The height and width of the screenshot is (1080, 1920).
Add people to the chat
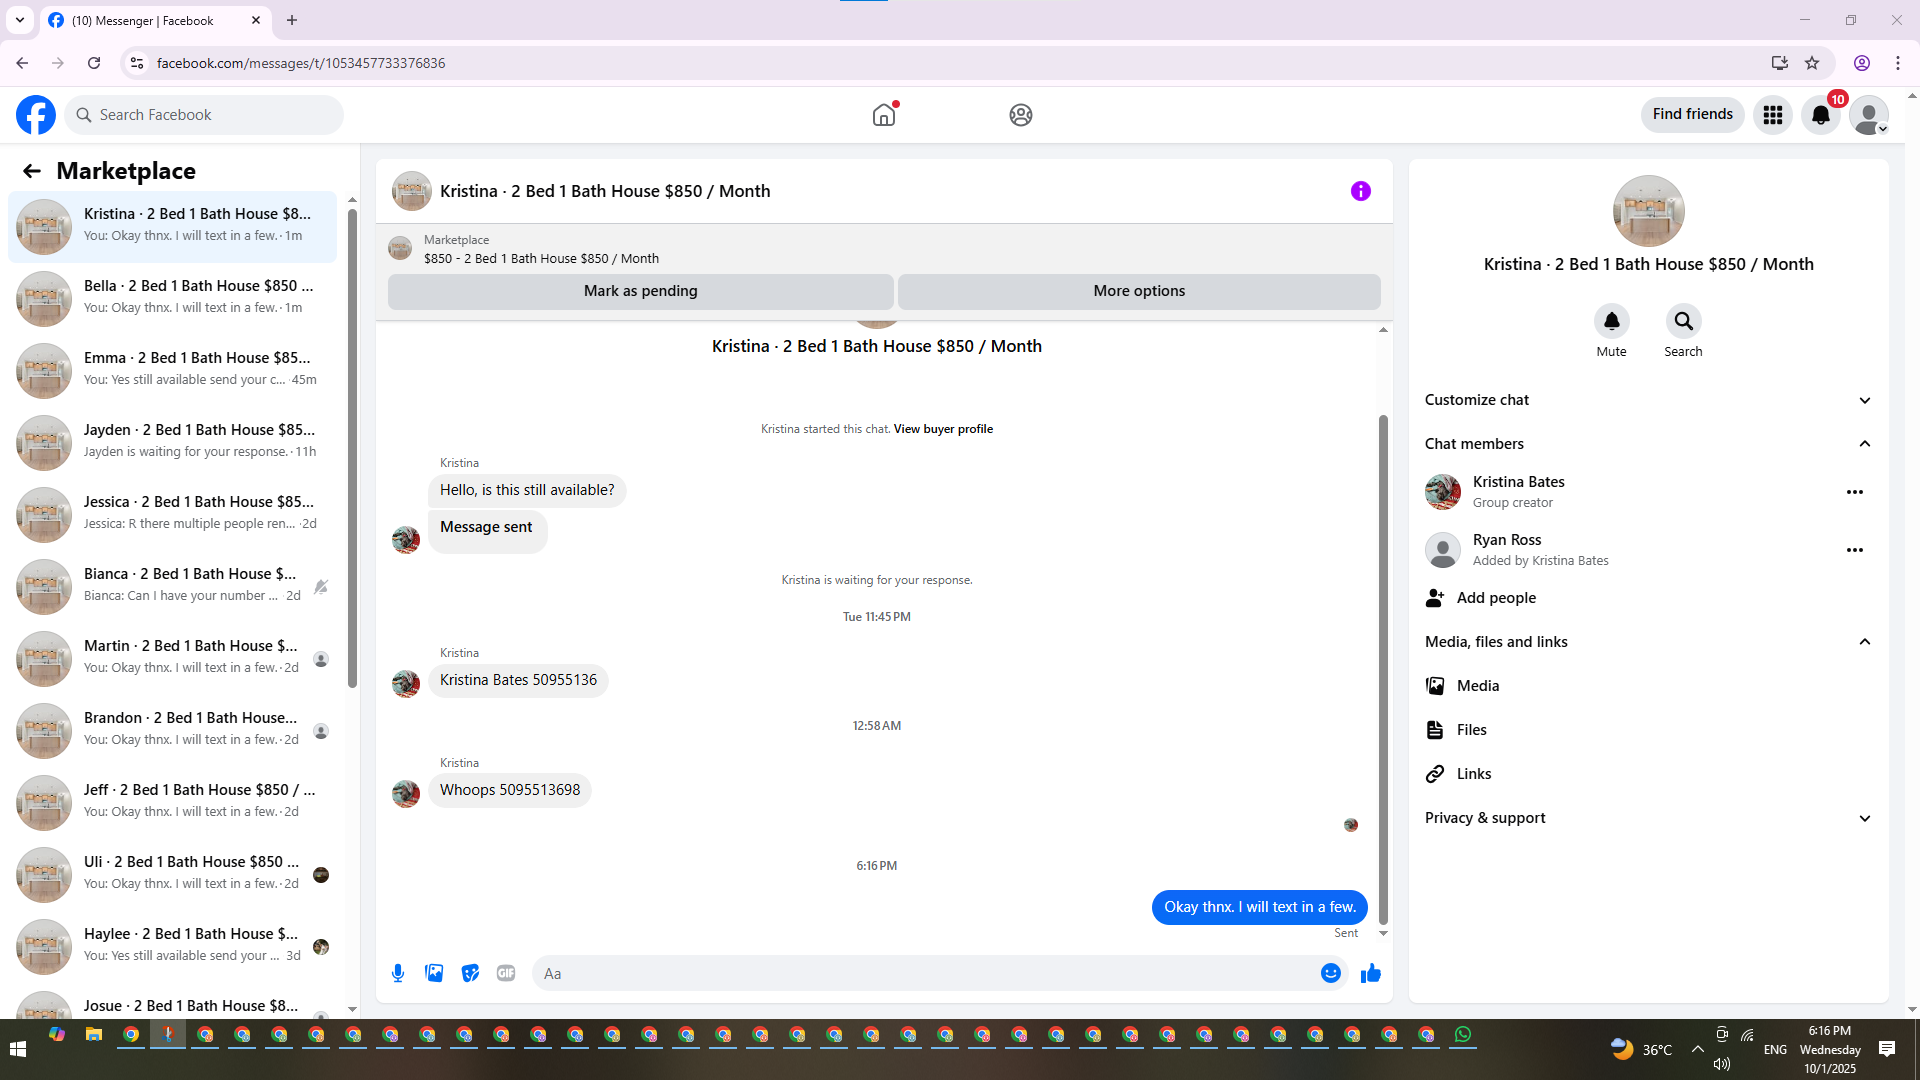pos(1648,598)
